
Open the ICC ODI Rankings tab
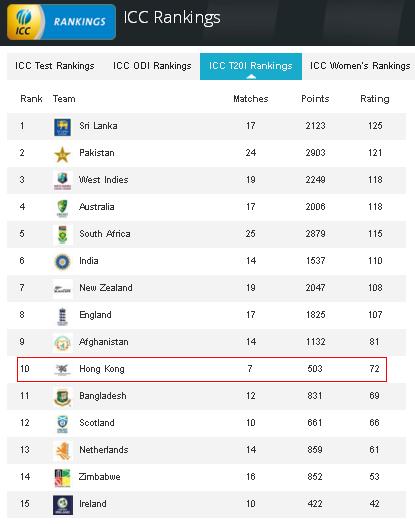point(152,66)
